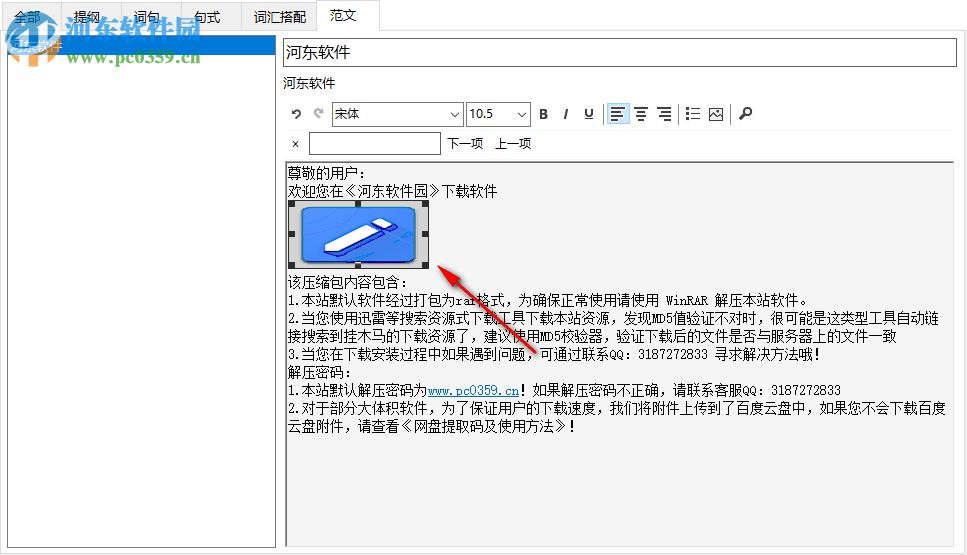The width and height of the screenshot is (967, 555).
Task: Click the text 欢迎您在《河东软件园》下载软件
Action: (x=392, y=191)
